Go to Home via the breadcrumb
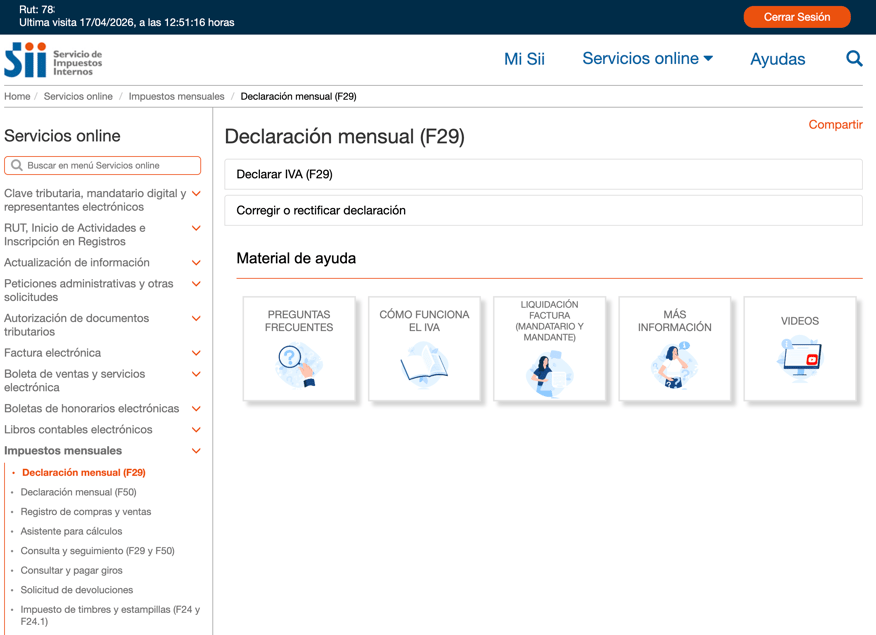The height and width of the screenshot is (635, 876). pyautogui.click(x=16, y=96)
